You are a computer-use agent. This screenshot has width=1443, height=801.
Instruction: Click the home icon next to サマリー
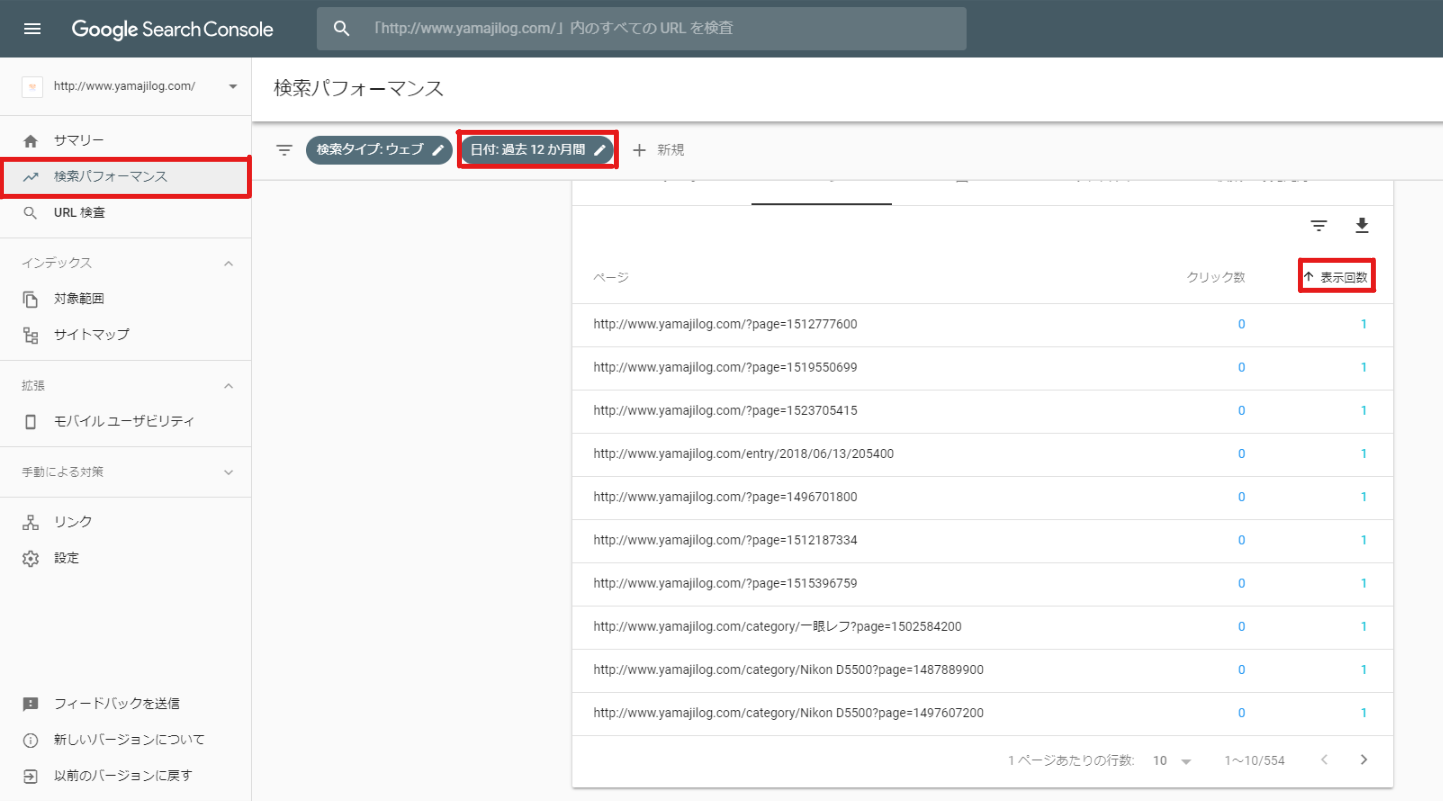(x=31, y=140)
